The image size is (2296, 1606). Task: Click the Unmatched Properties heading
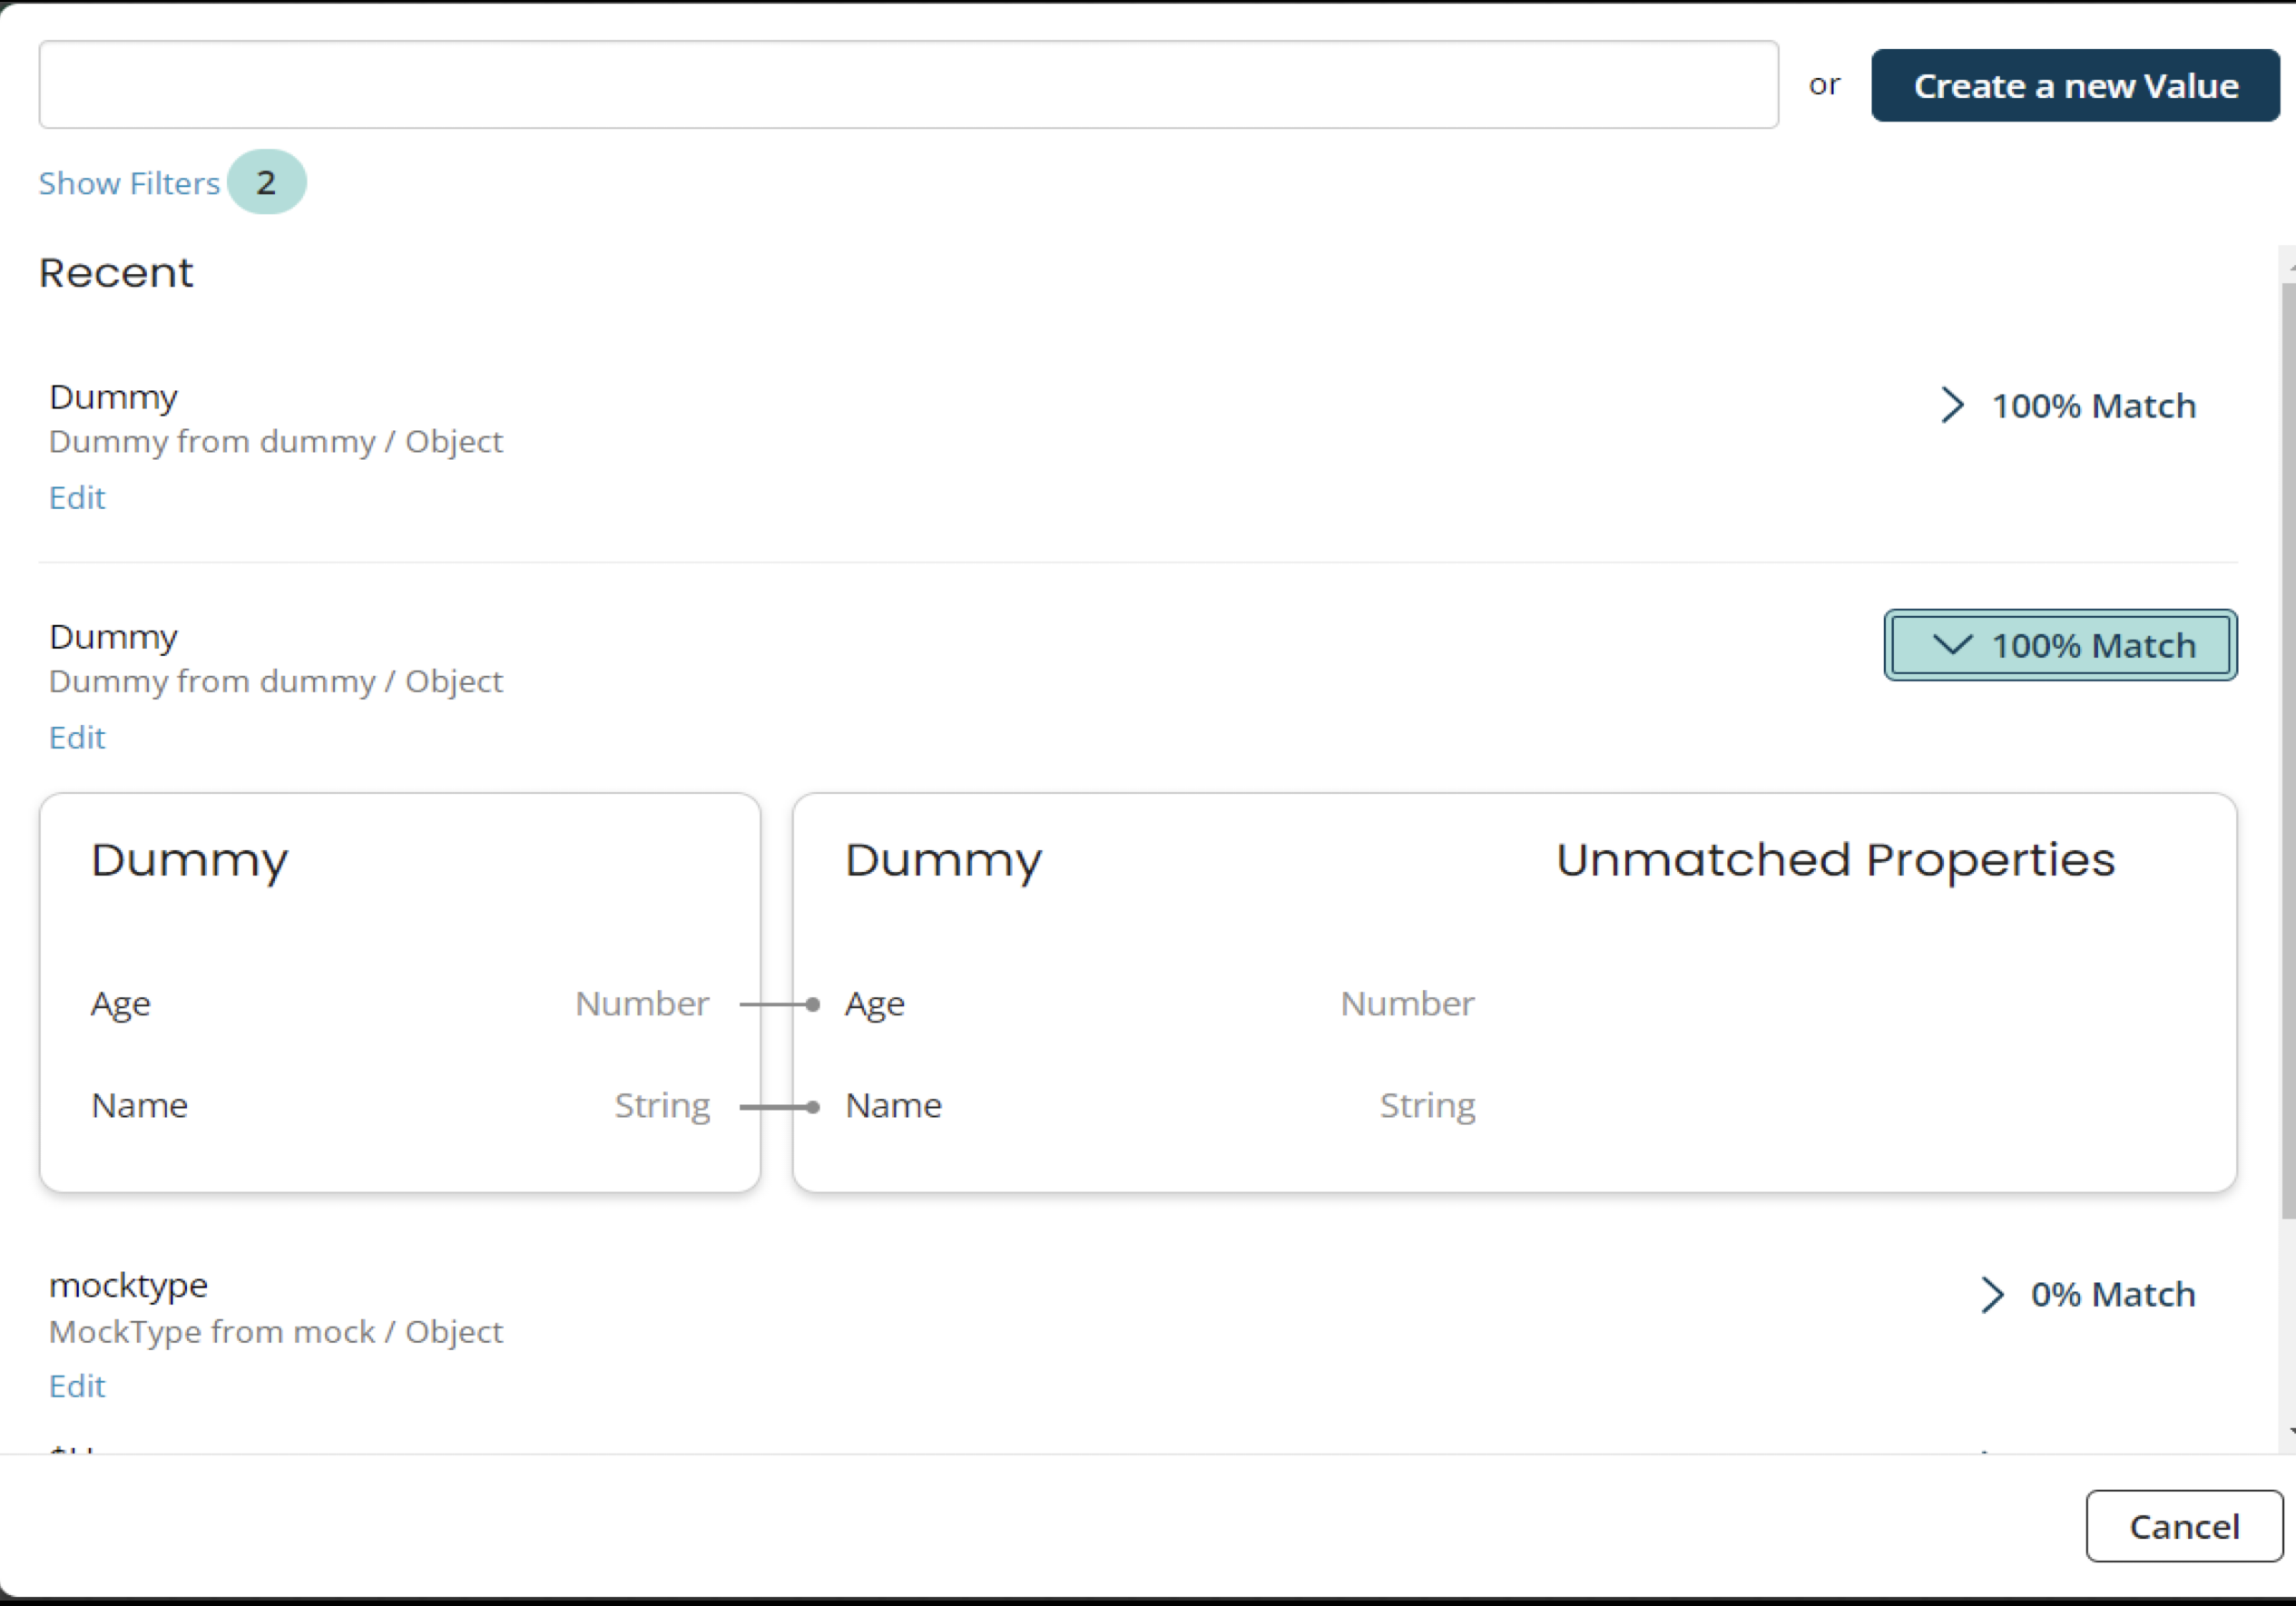click(1835, 860)
